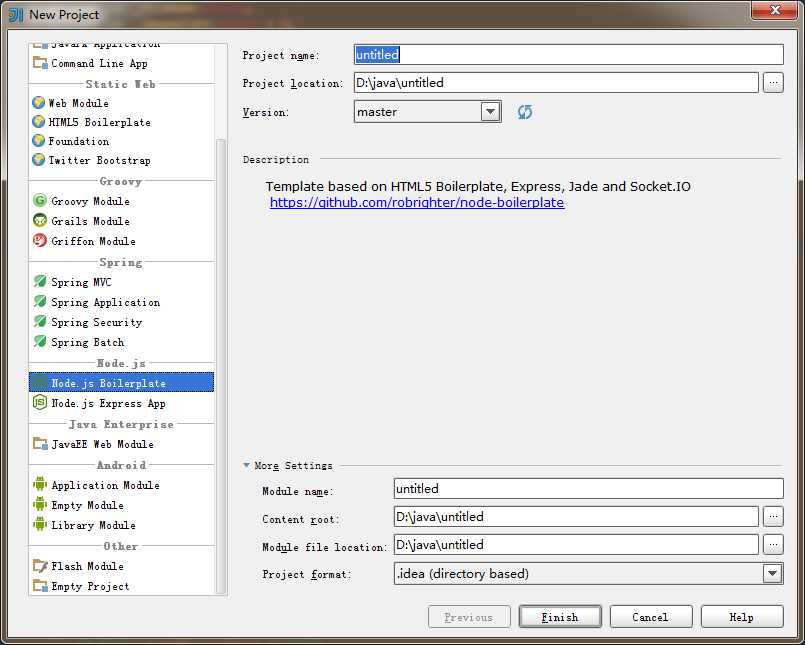Click into the Project location field
Screen dimensions: 805x645
[x=556, y=82]
